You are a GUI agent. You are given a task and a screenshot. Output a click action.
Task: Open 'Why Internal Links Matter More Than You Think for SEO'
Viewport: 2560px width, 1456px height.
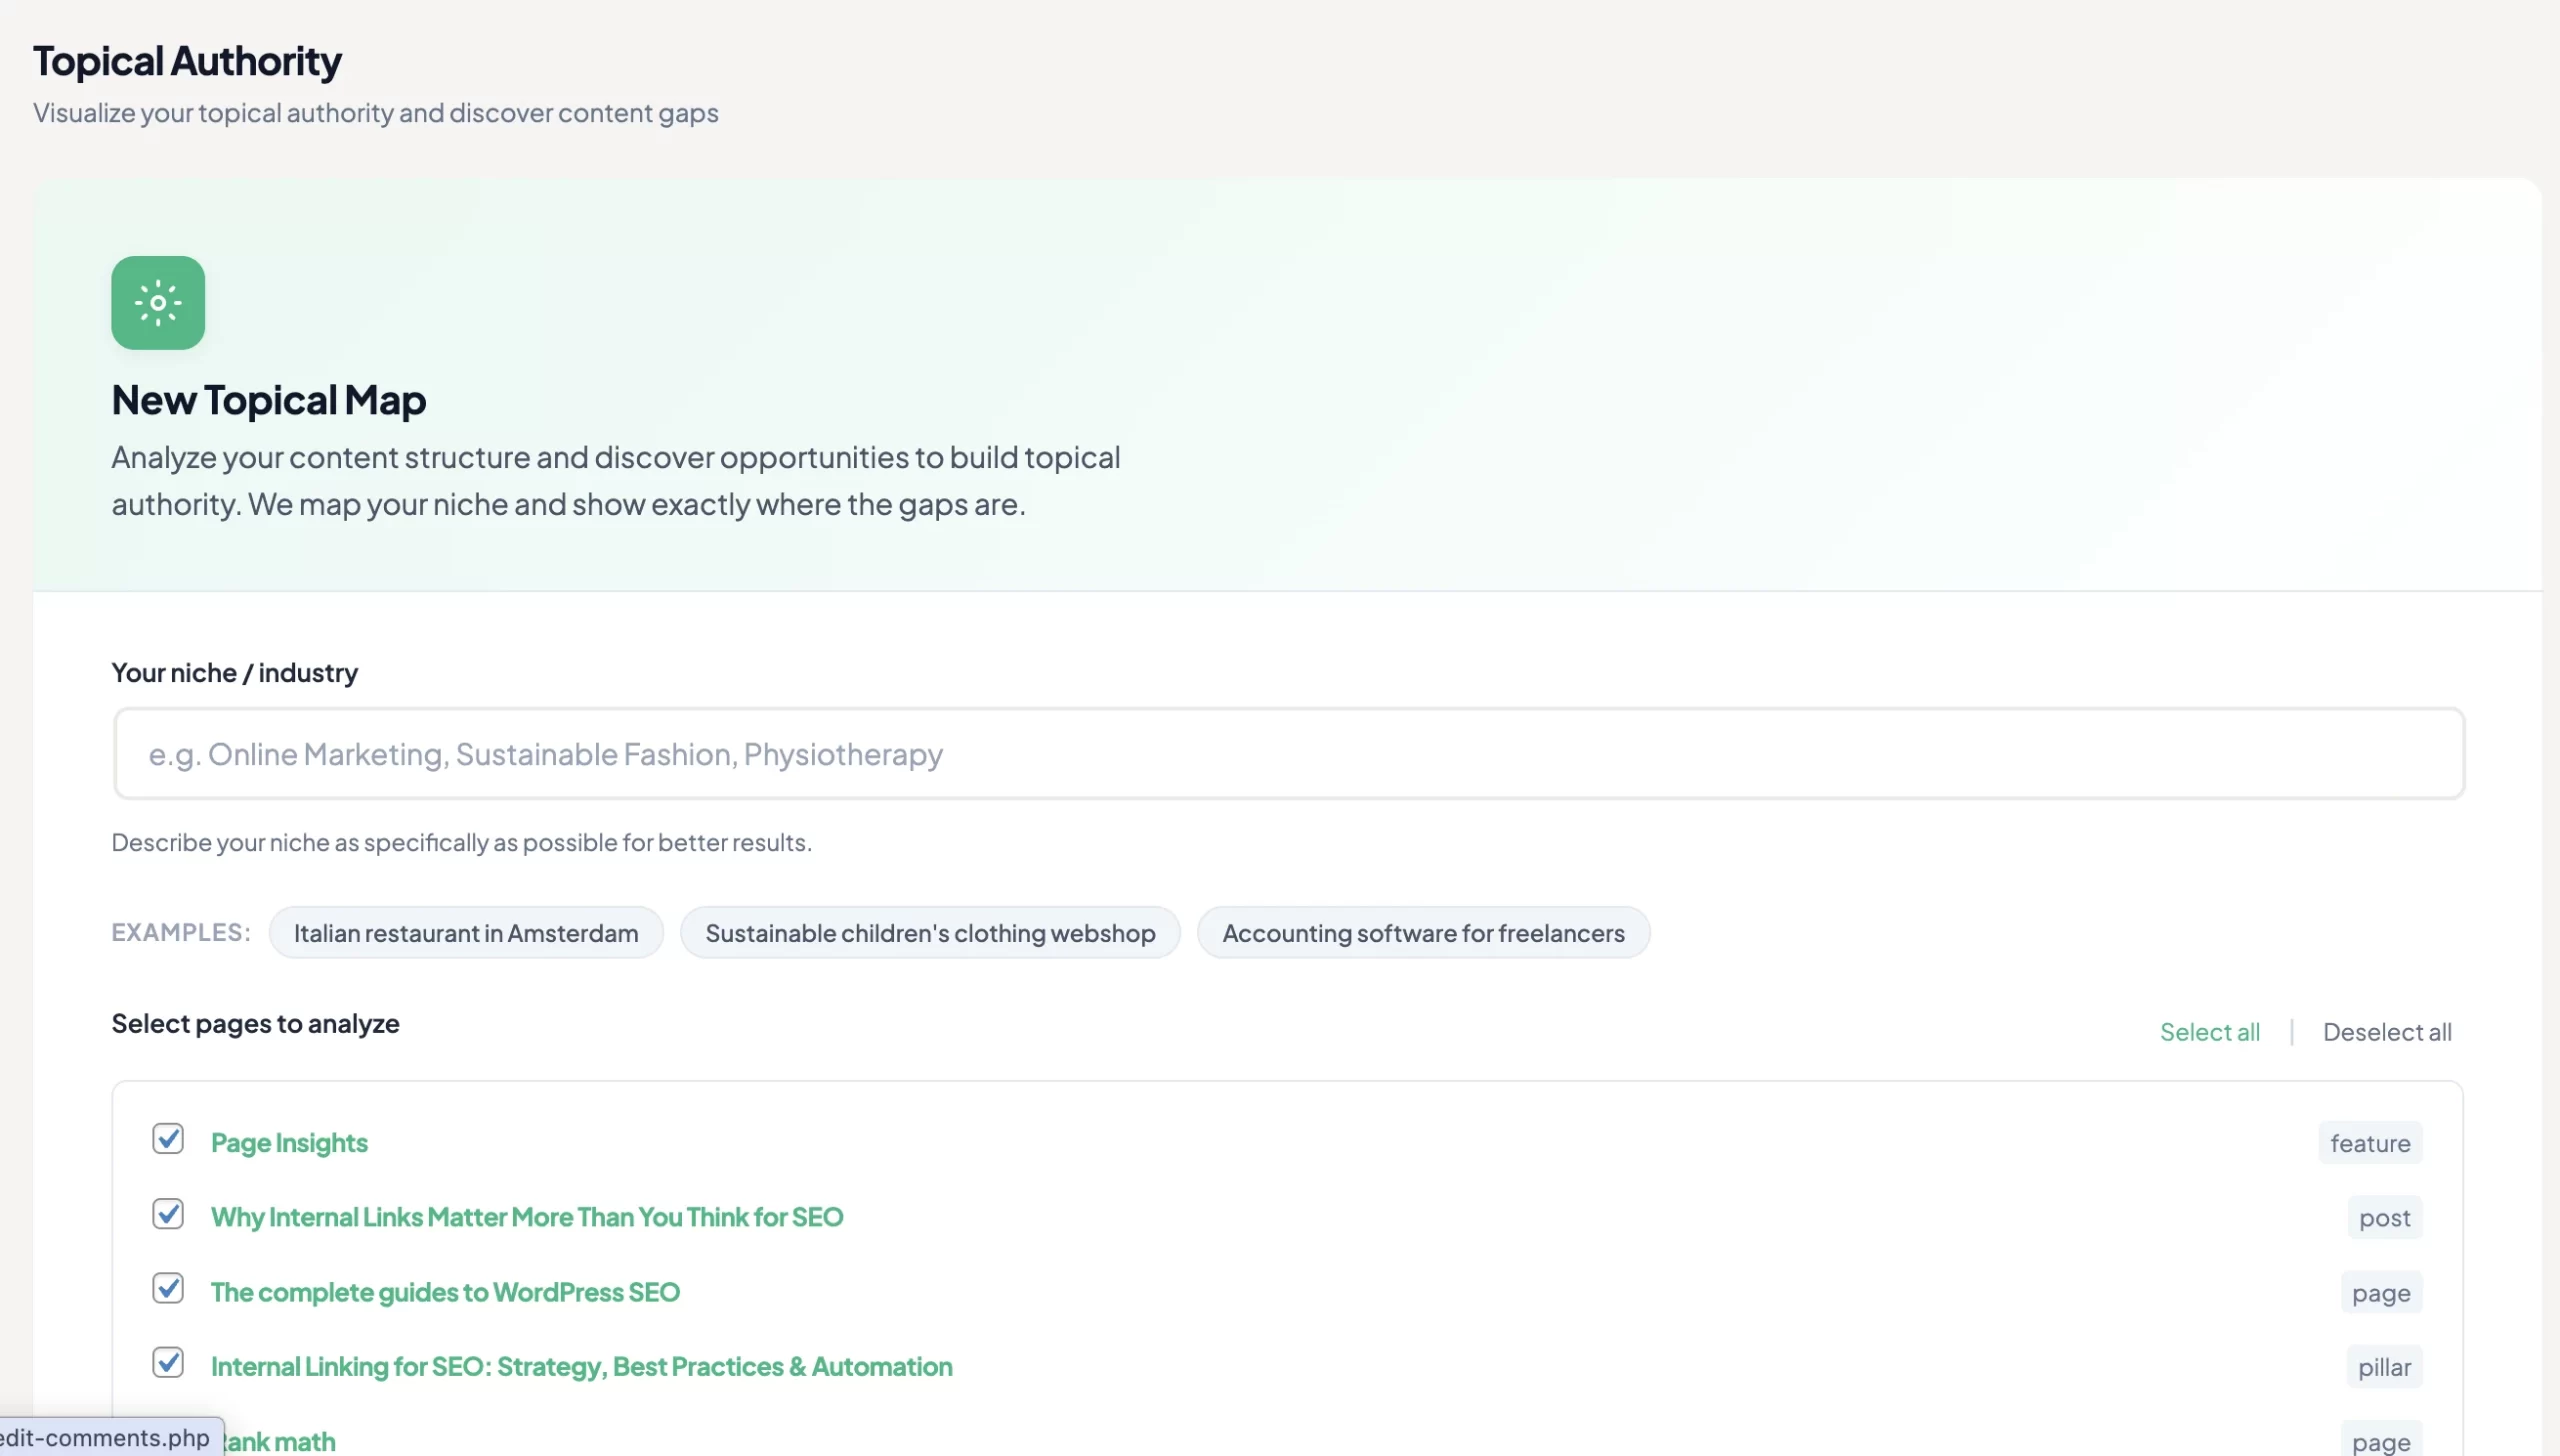pos(527,1217)
